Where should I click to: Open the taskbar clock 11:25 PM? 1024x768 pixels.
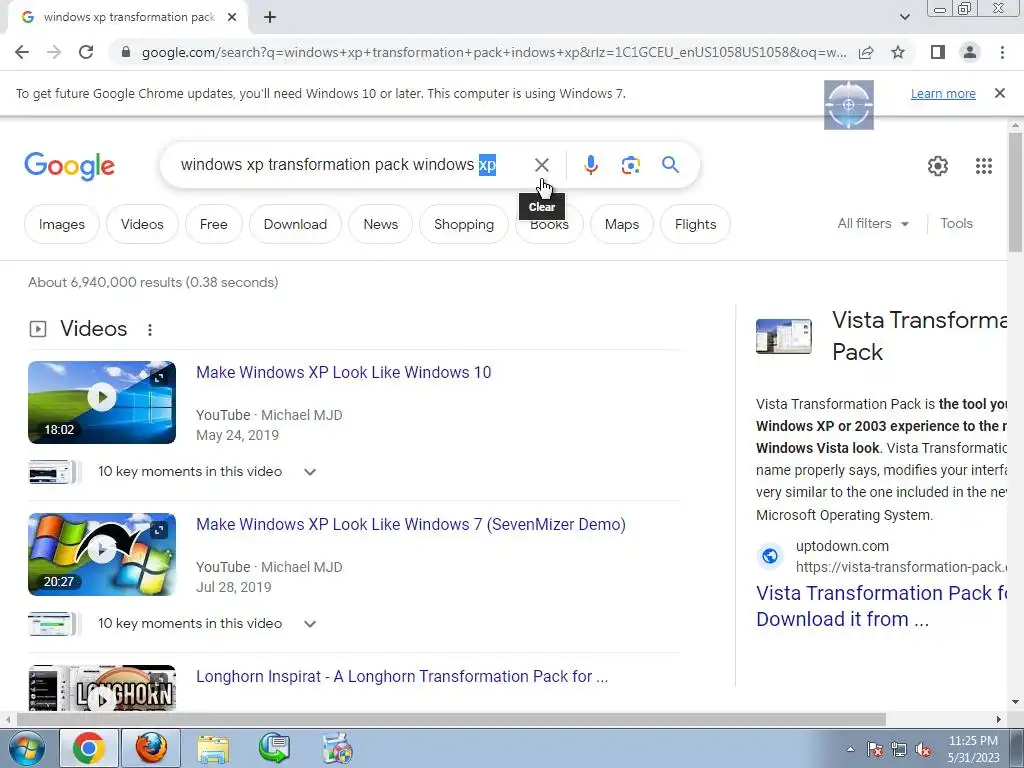[973, 749]
